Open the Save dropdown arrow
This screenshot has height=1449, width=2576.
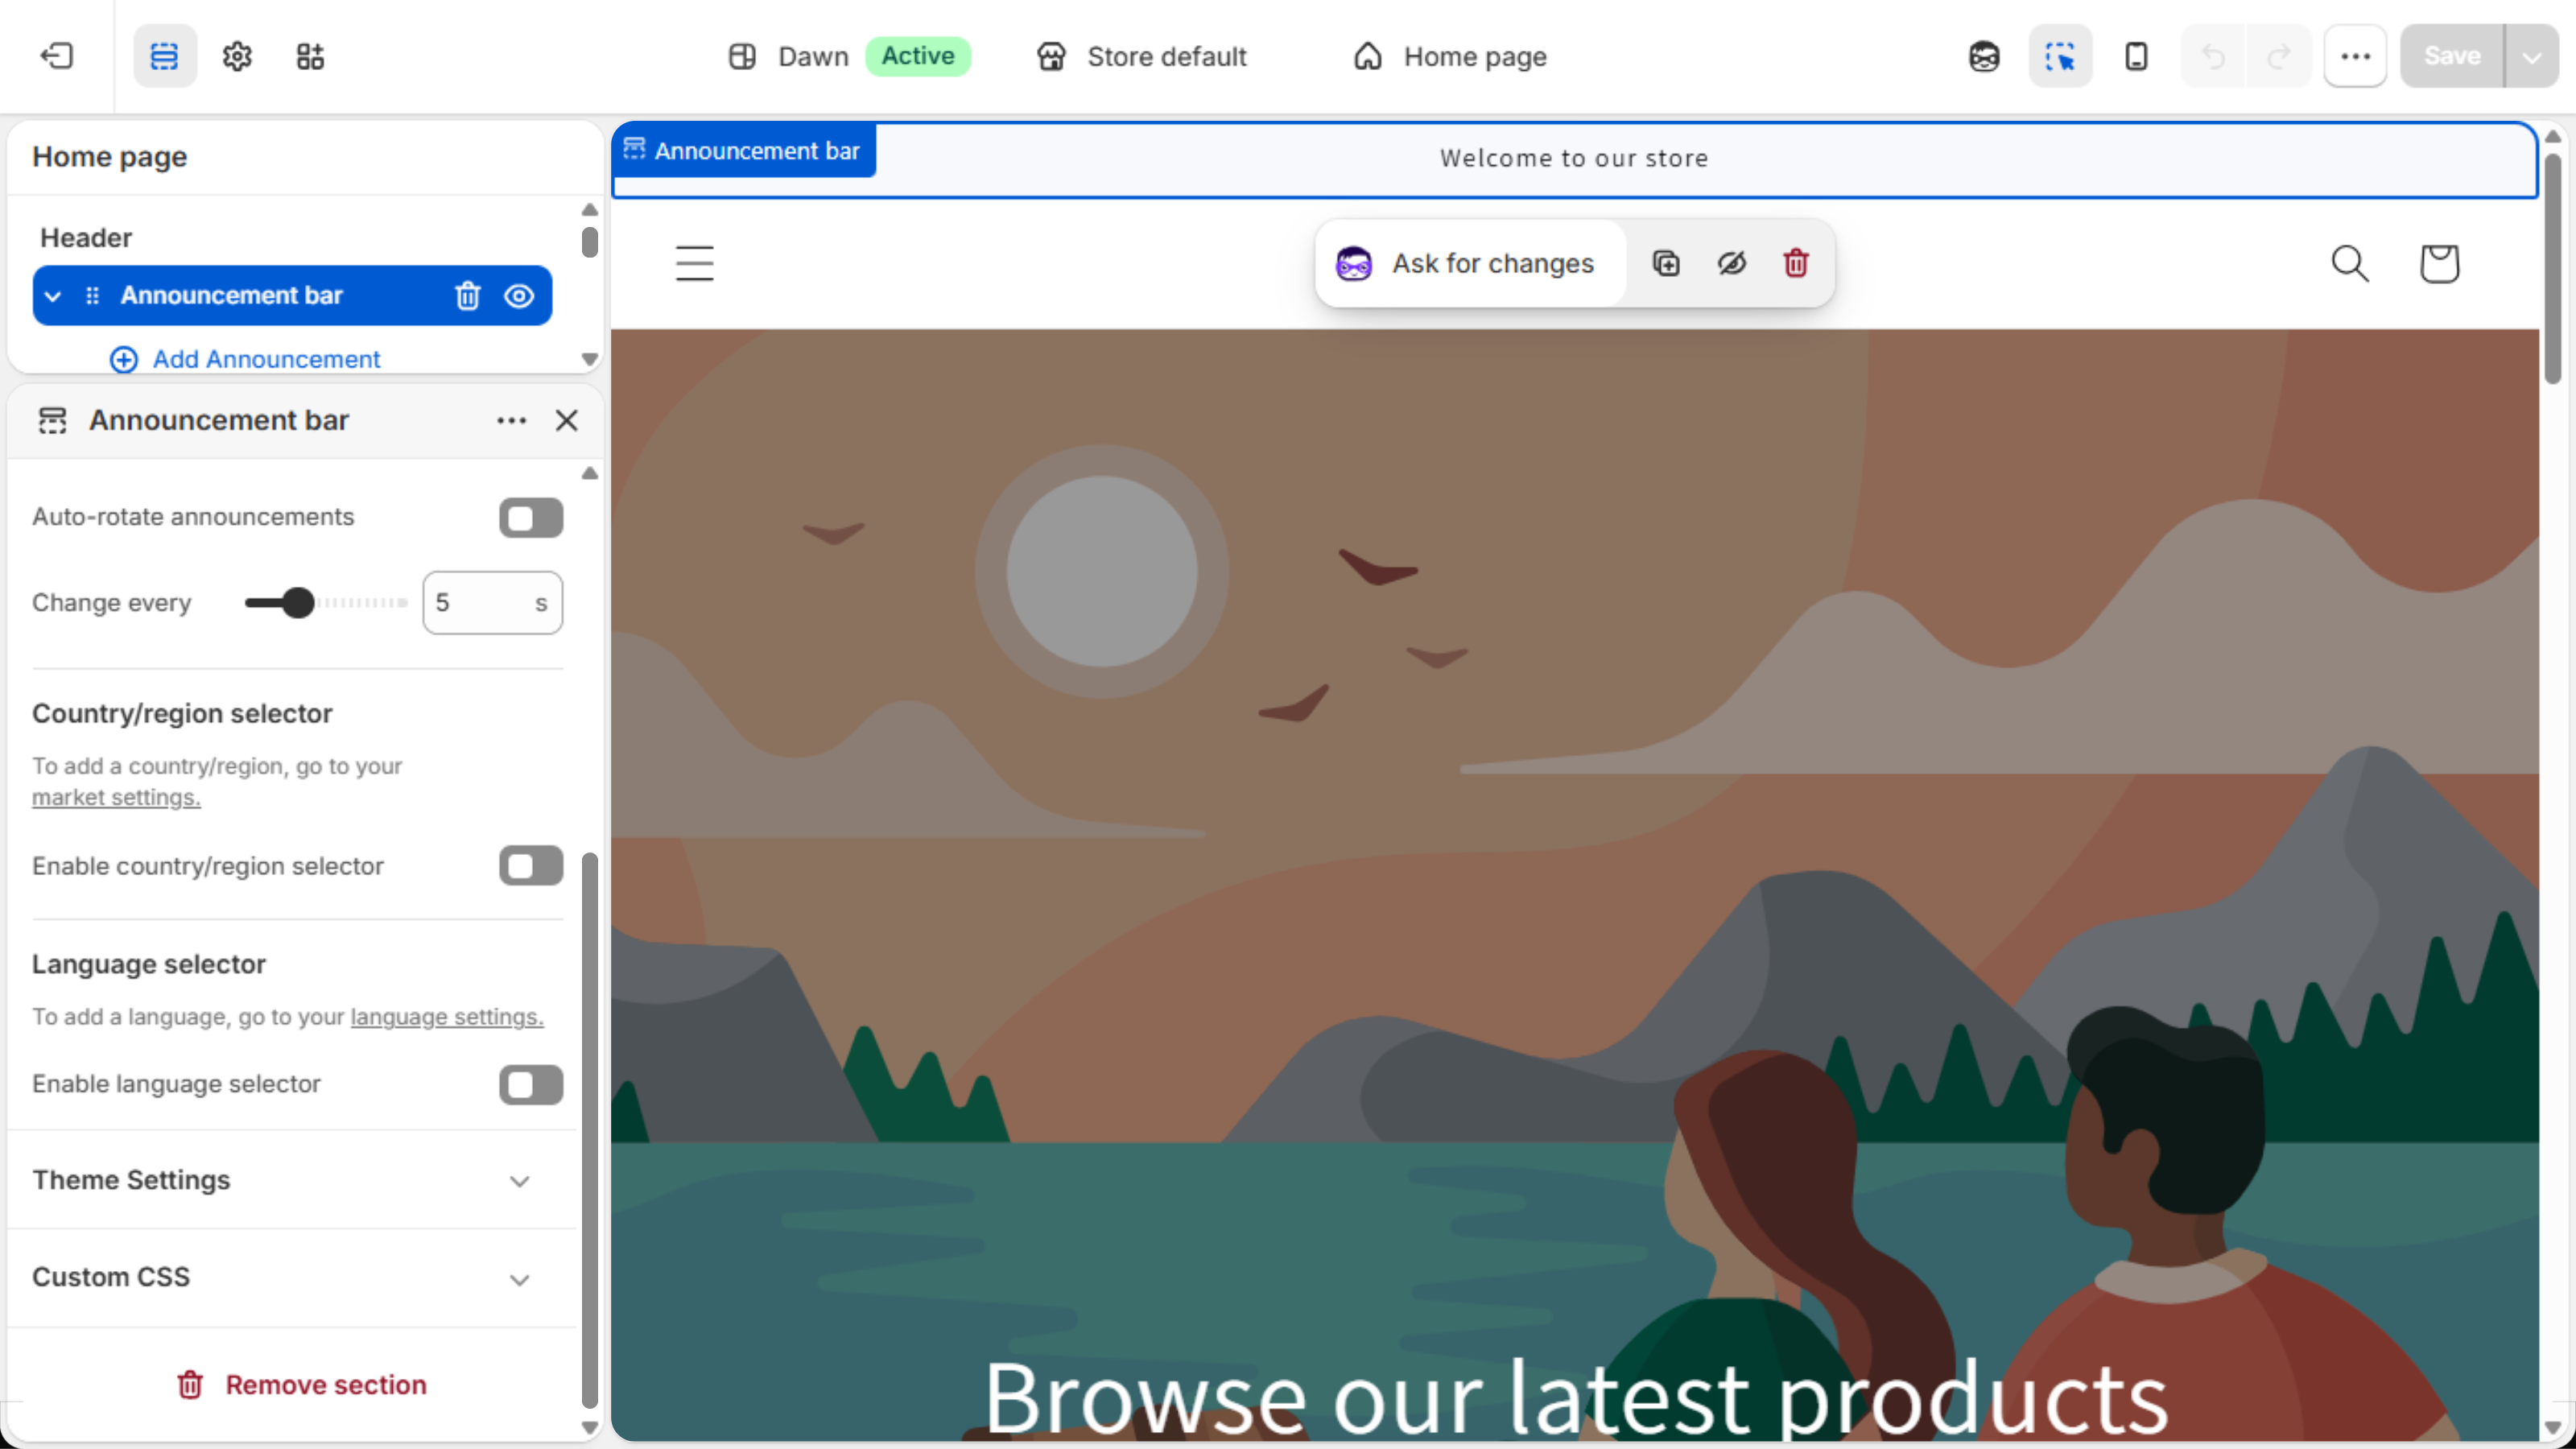(2532, 56)
